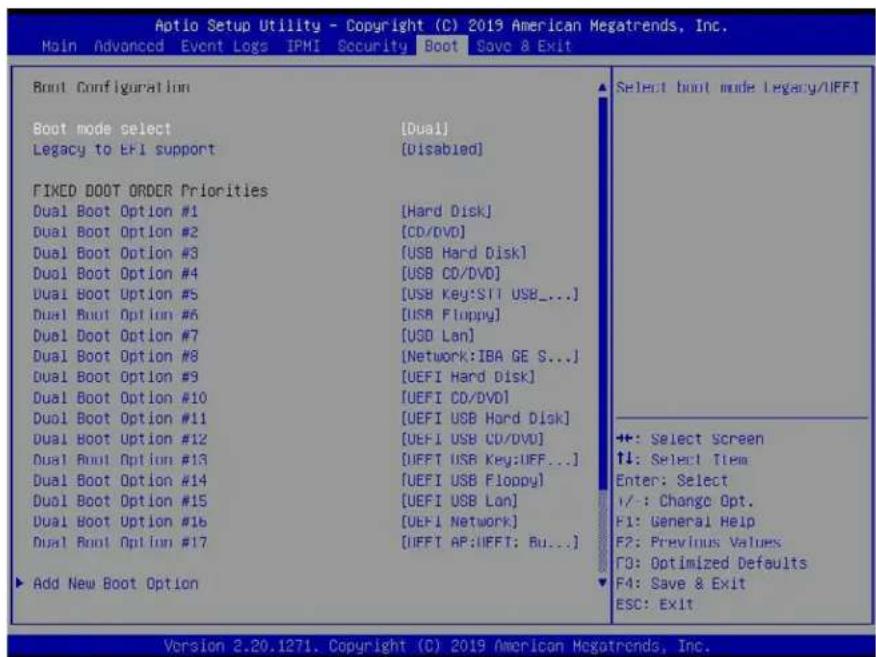Open Dual Boot Option #5 USB Key value
The width and height of the screenshot is (876, 657).
[x=490, y=294]
